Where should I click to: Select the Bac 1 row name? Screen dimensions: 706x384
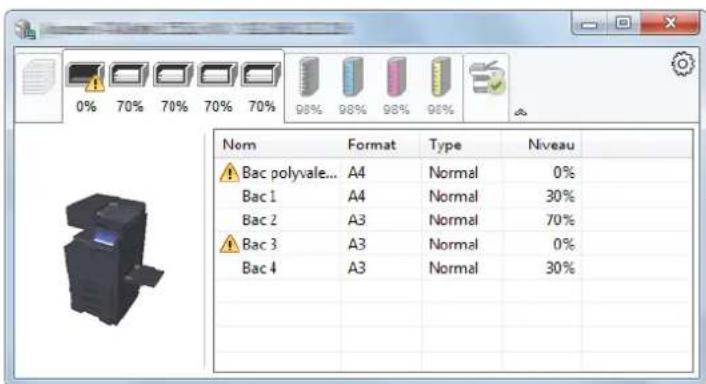click(x=259, y=196)
